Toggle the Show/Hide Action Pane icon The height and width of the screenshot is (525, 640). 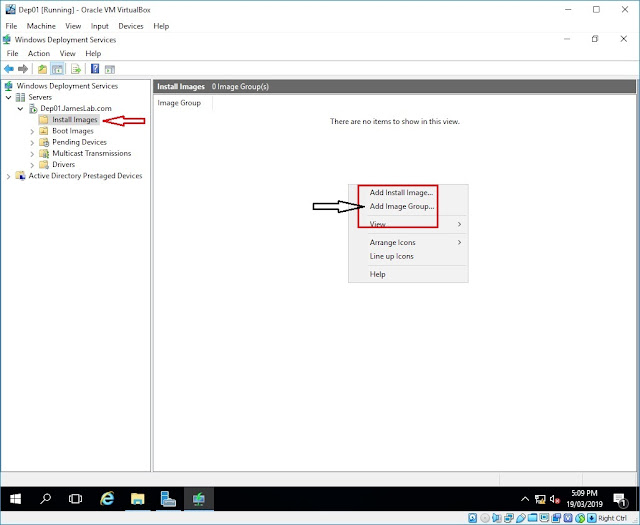tap(110, 69)
